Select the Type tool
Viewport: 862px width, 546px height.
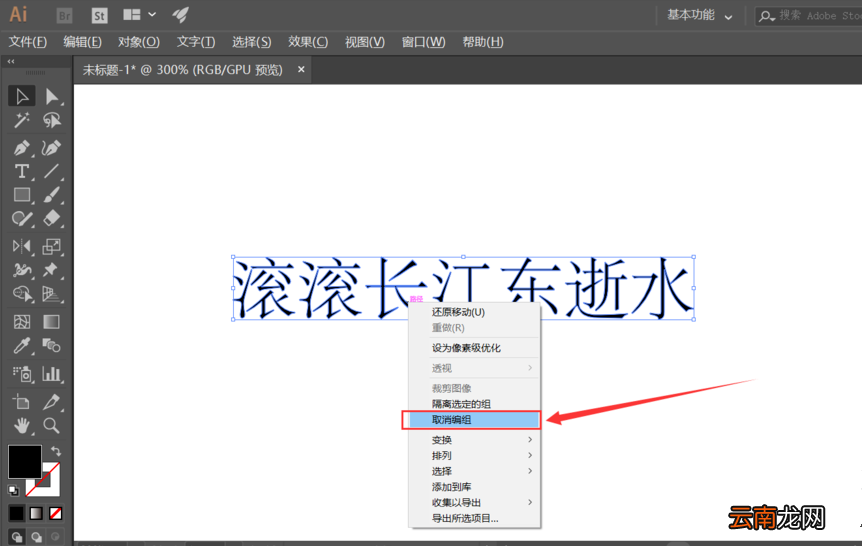click(x=22, y=171)
